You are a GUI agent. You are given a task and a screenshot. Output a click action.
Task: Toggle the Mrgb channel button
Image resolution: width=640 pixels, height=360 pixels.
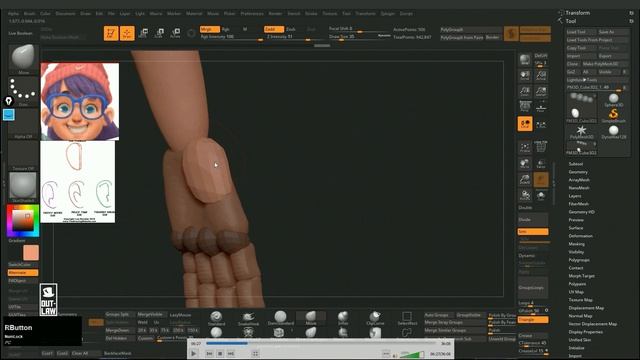(x=209, y=29)
